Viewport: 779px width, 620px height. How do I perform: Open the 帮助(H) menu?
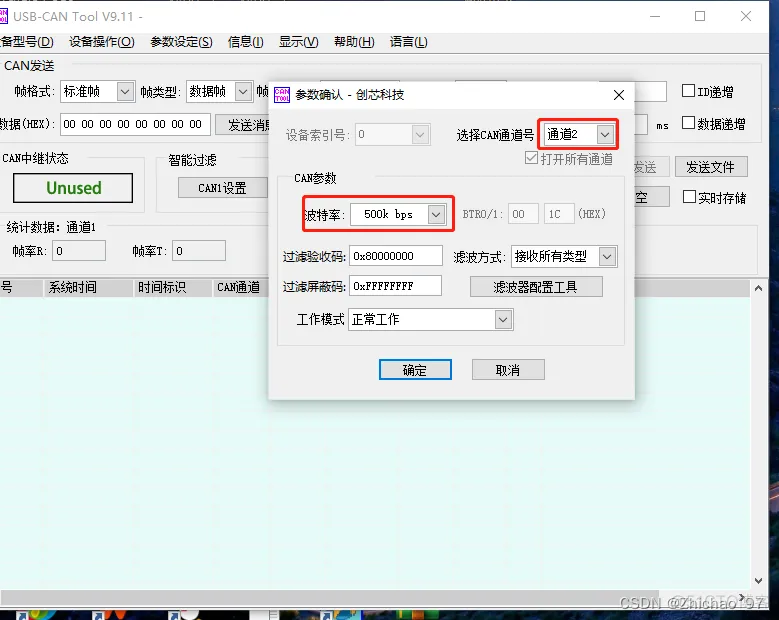[x=354, y=42]
